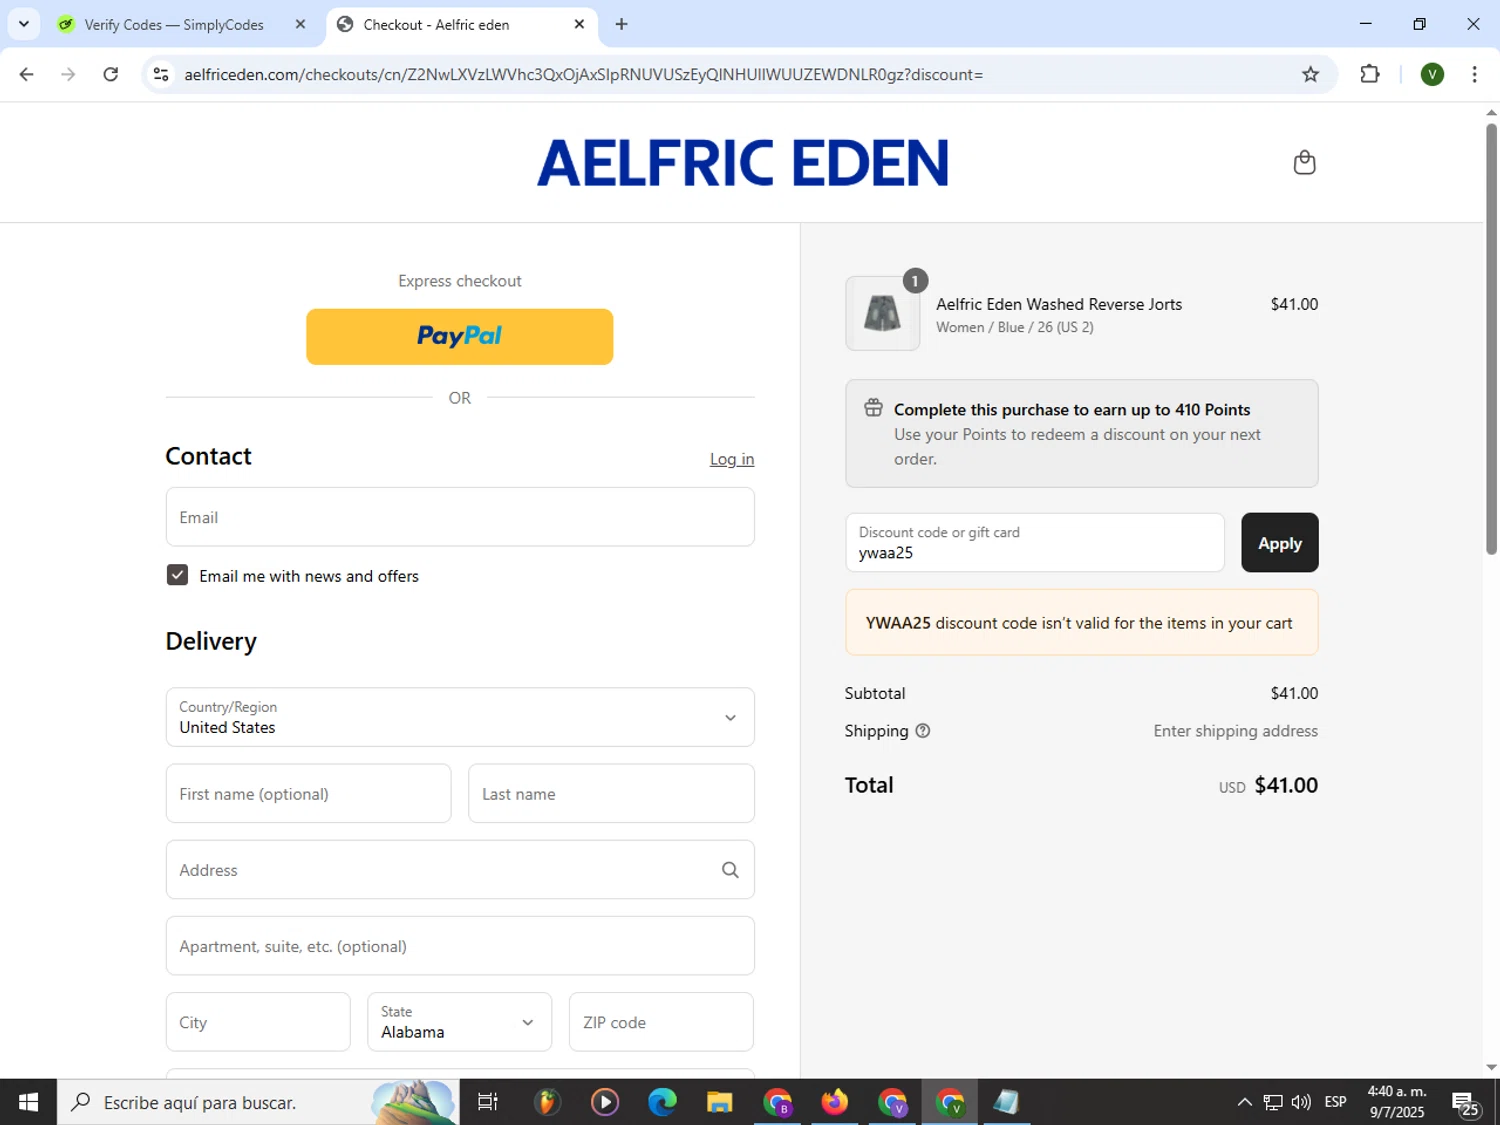This screenshot has height=1125, width=1500.
Task: Click the shipping info question mark icon
Action: 923,731
